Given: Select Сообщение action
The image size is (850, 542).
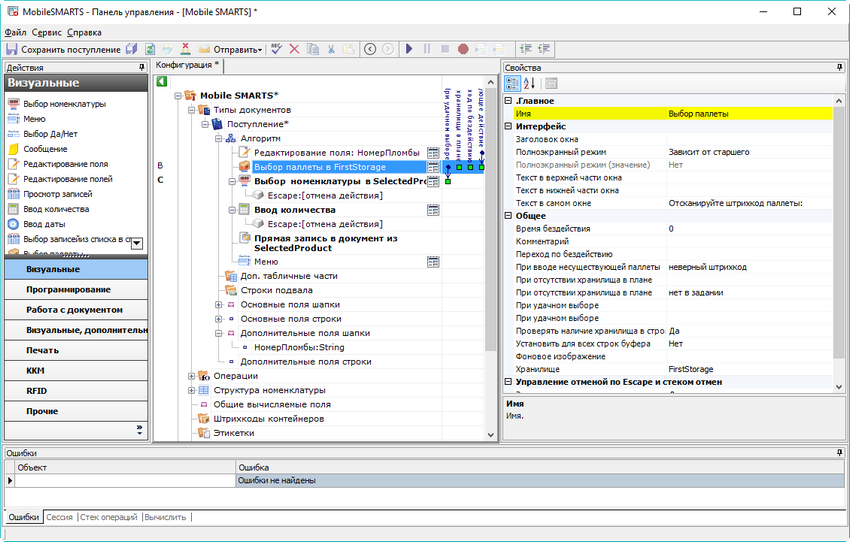Looking at the screenshot, I should [x=45, y=149].
